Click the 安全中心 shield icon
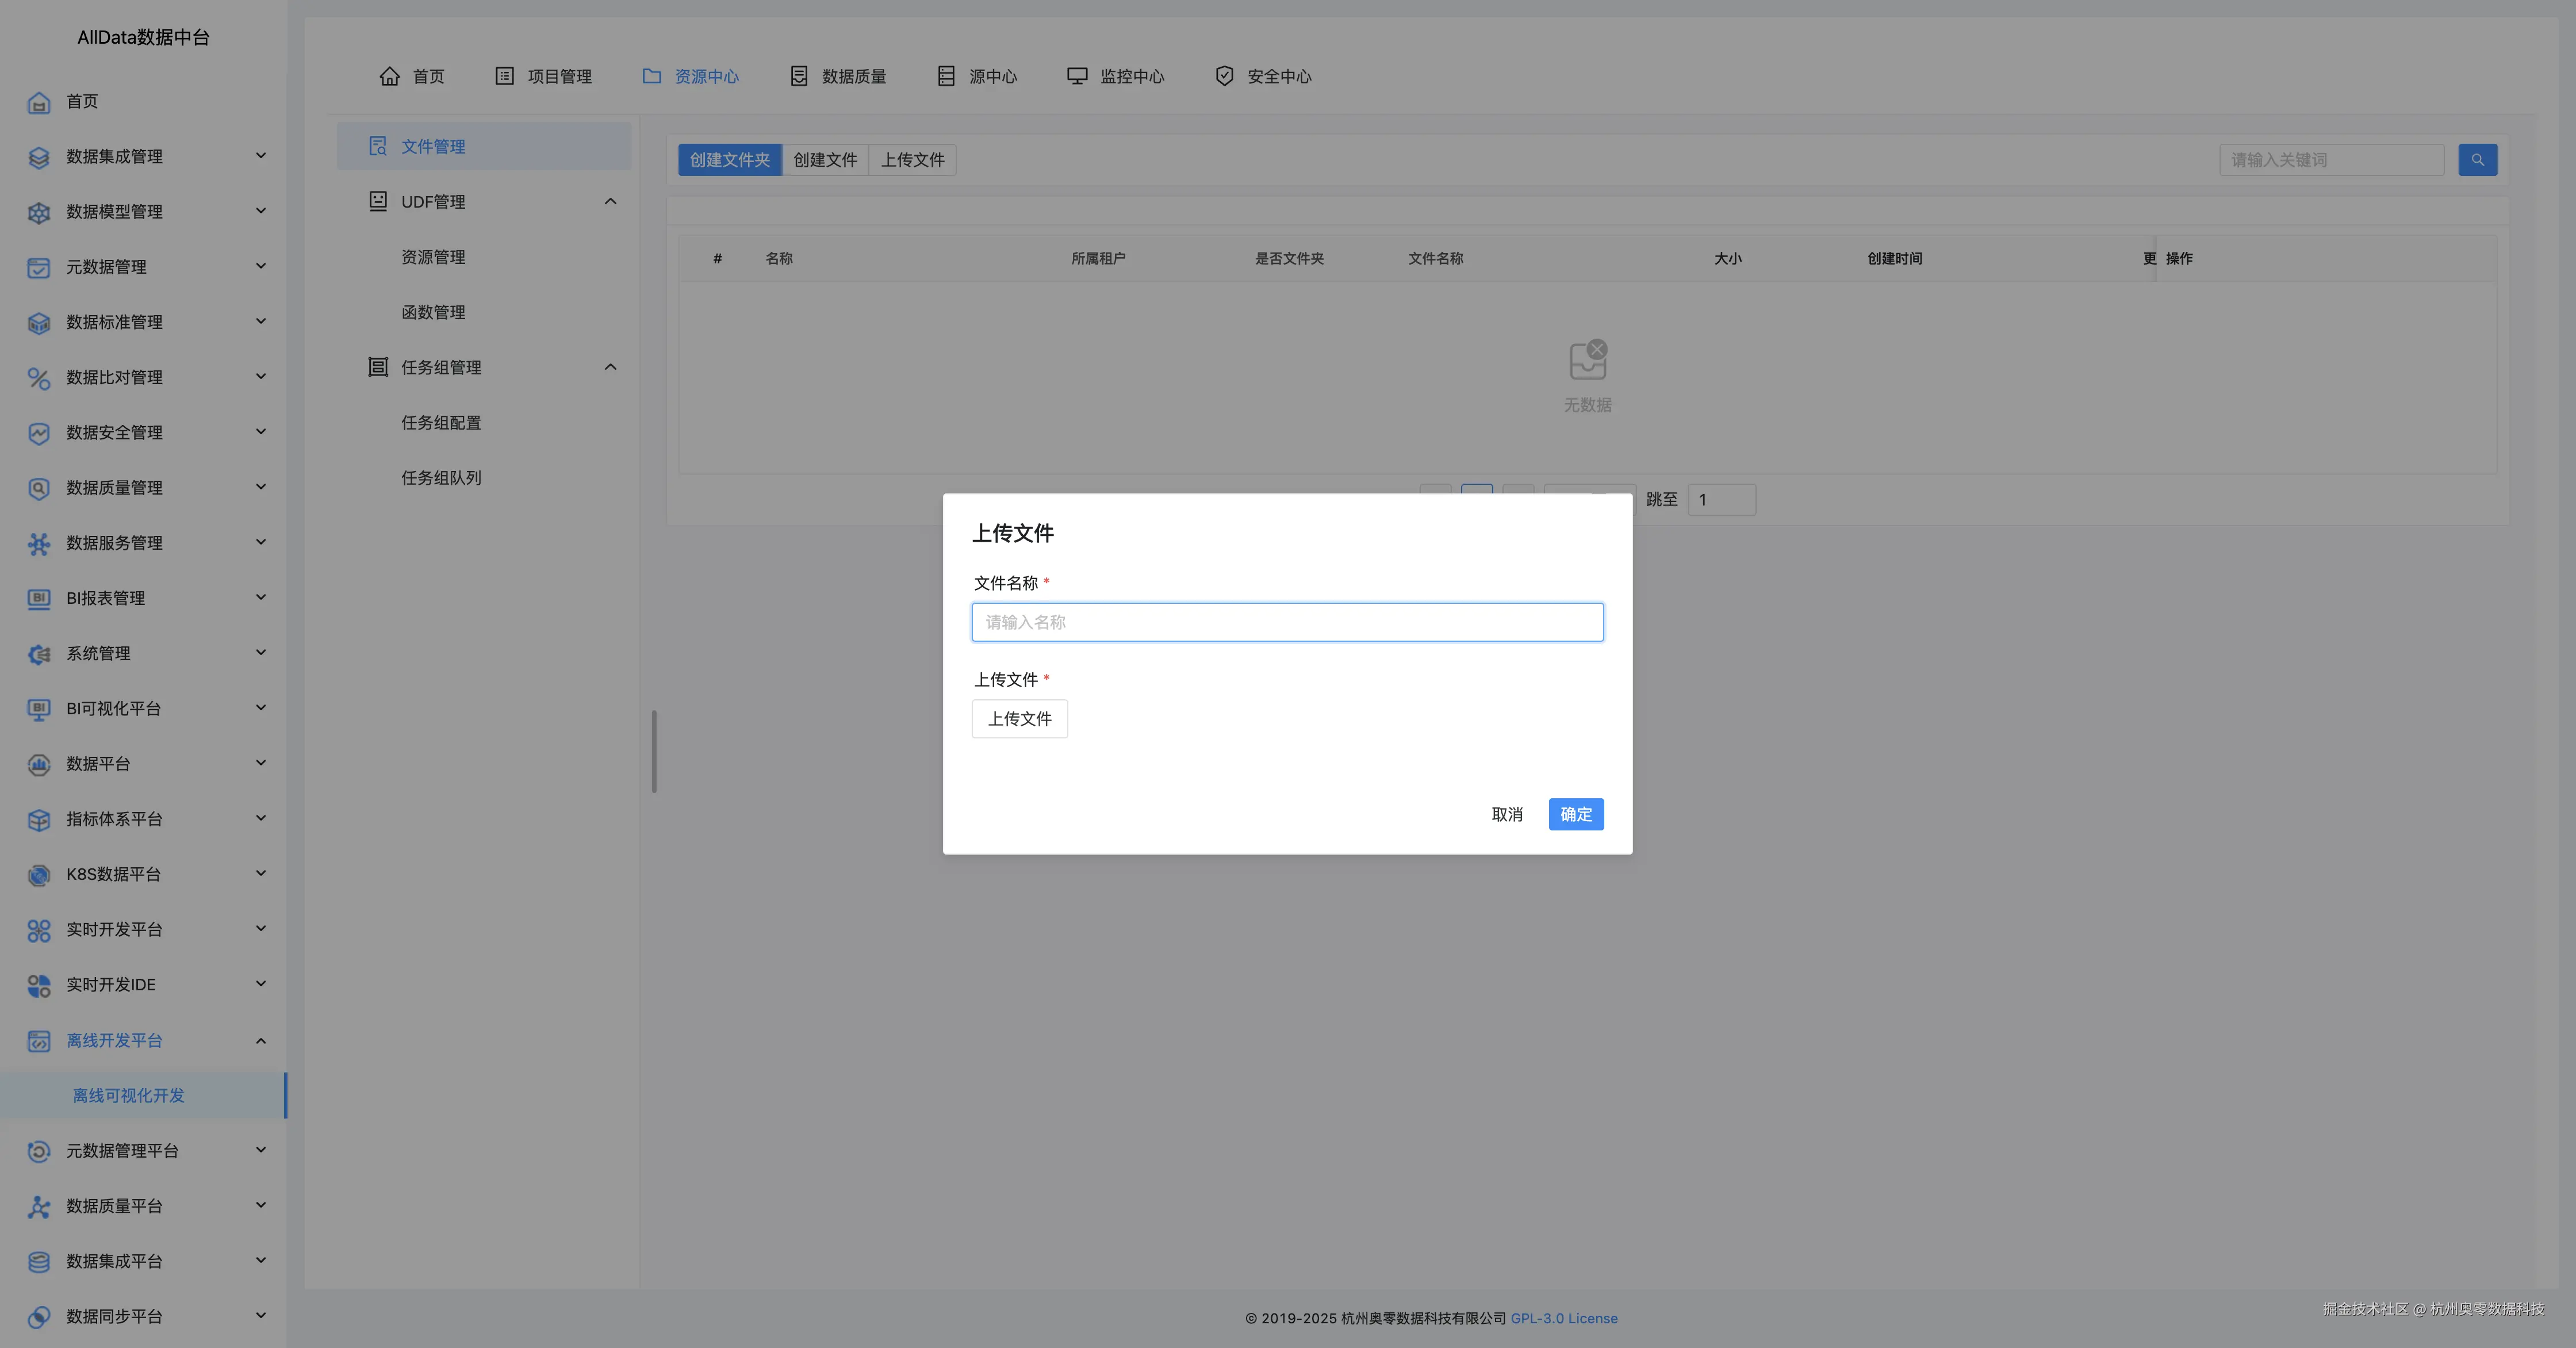2576x1348 pixels. pos(1224,76)
